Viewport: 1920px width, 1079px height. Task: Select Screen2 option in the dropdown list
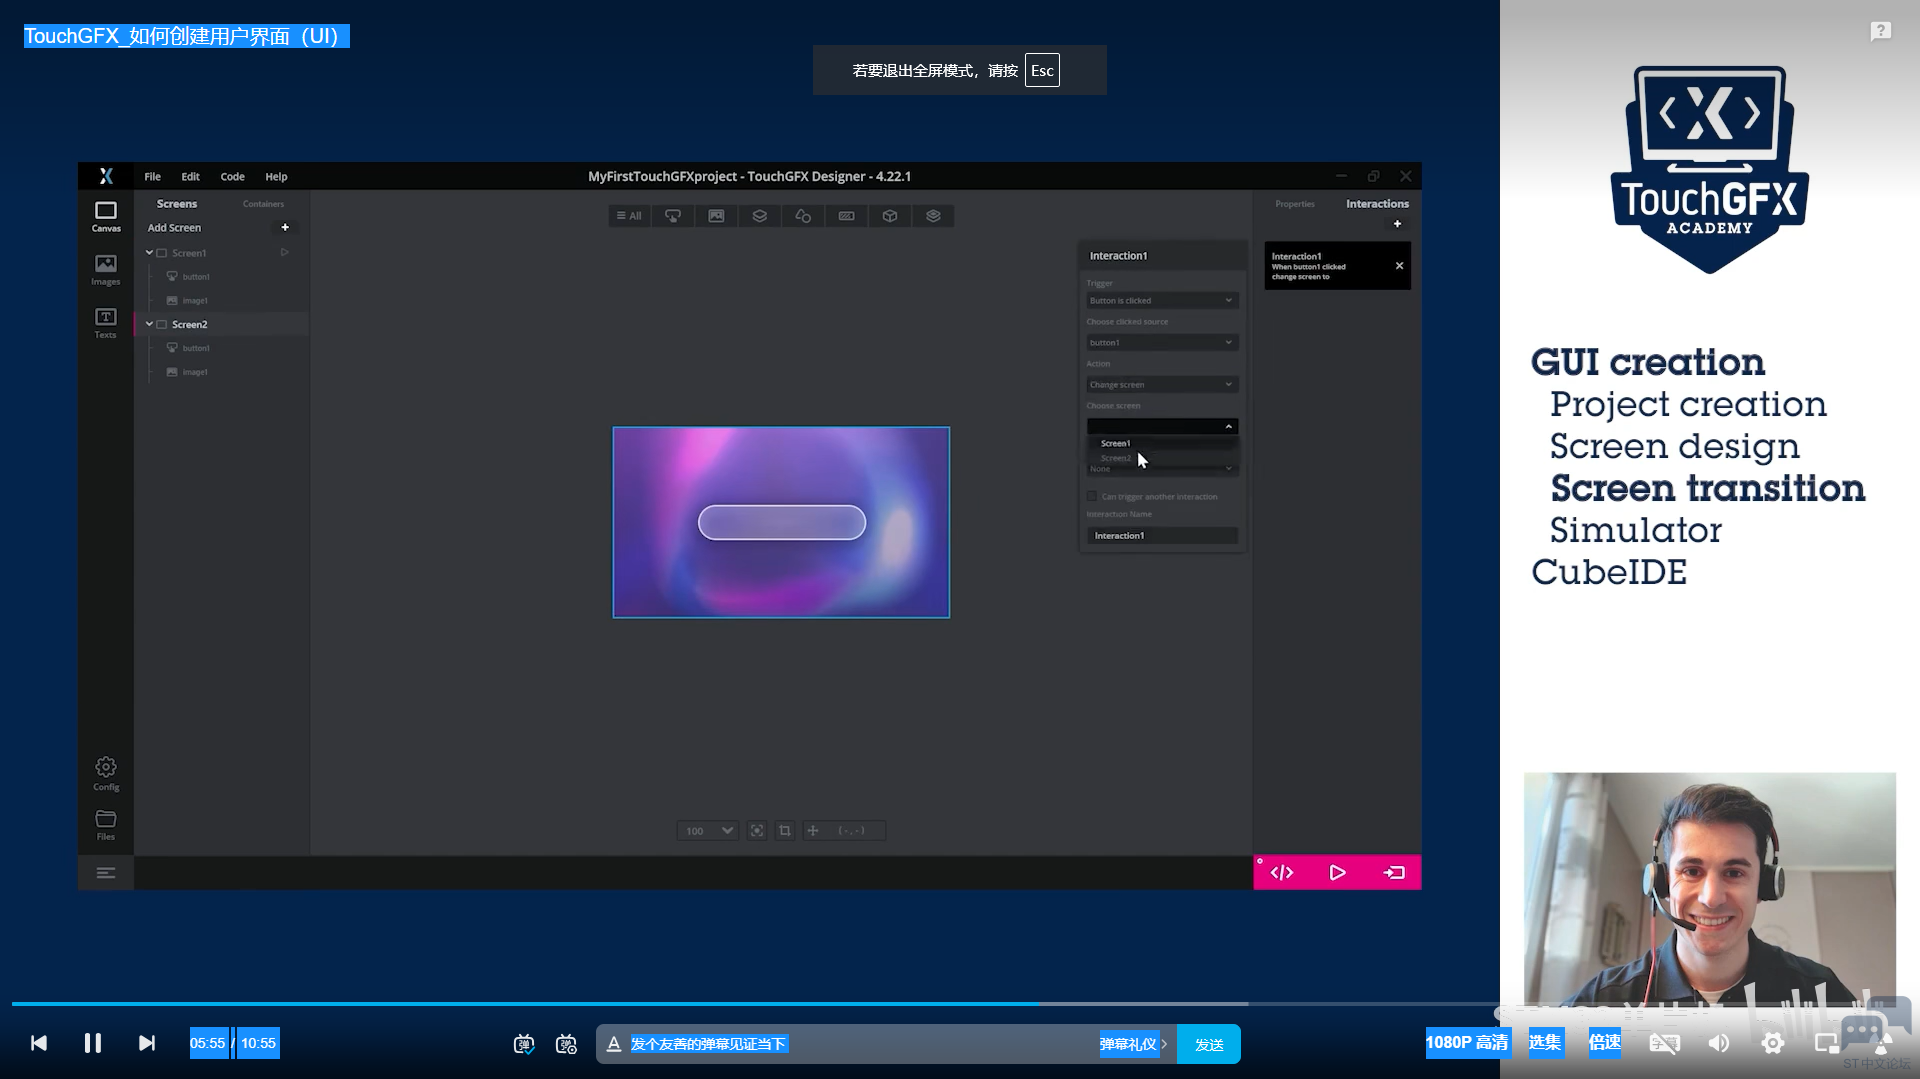click(x=1163, y=458)
